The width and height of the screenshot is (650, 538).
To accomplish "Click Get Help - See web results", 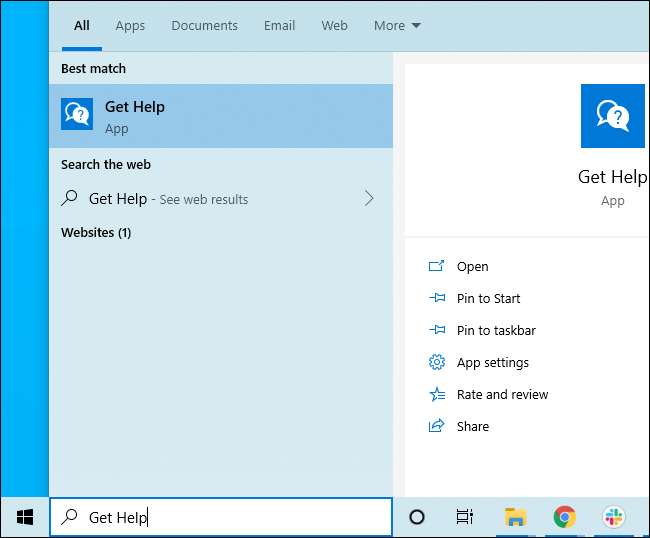I will point(221,199).
